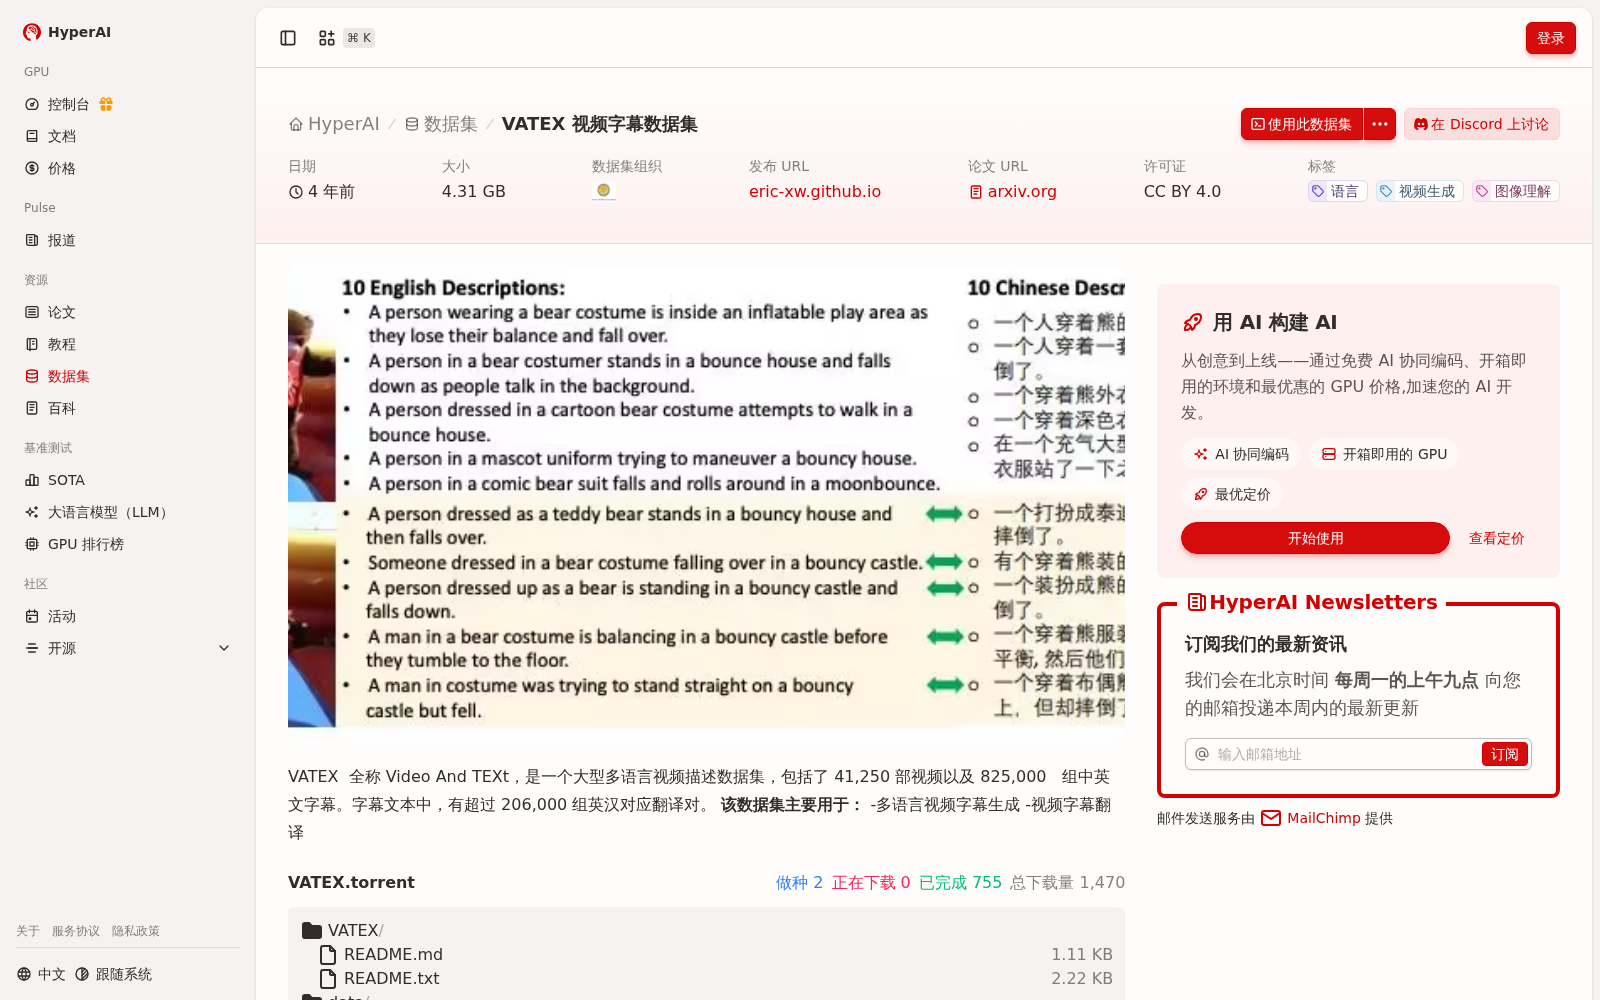The width and height of the screenshot is (1600, 1000).
Task: Click the HyperAI logo in sidebar
Action: click(x=67, y=32)
